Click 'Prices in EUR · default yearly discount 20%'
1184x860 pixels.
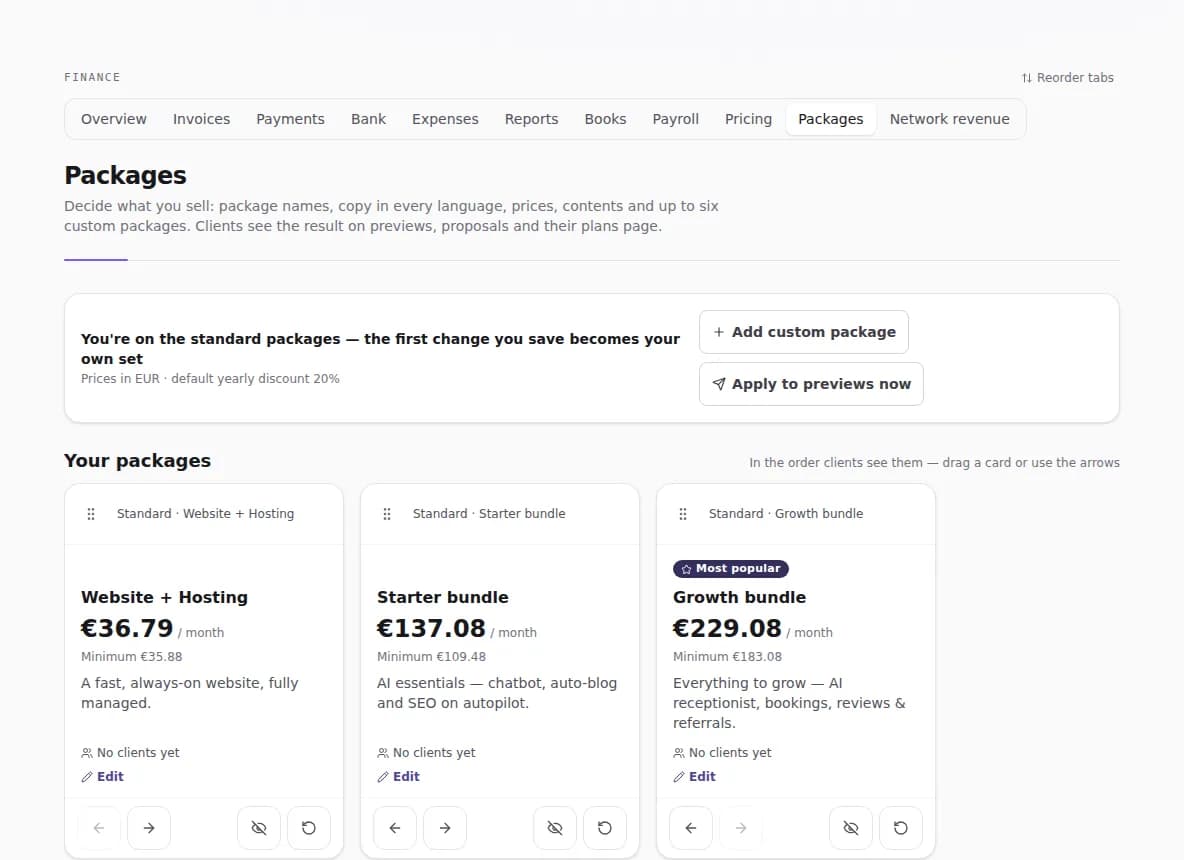click(210, 379)
